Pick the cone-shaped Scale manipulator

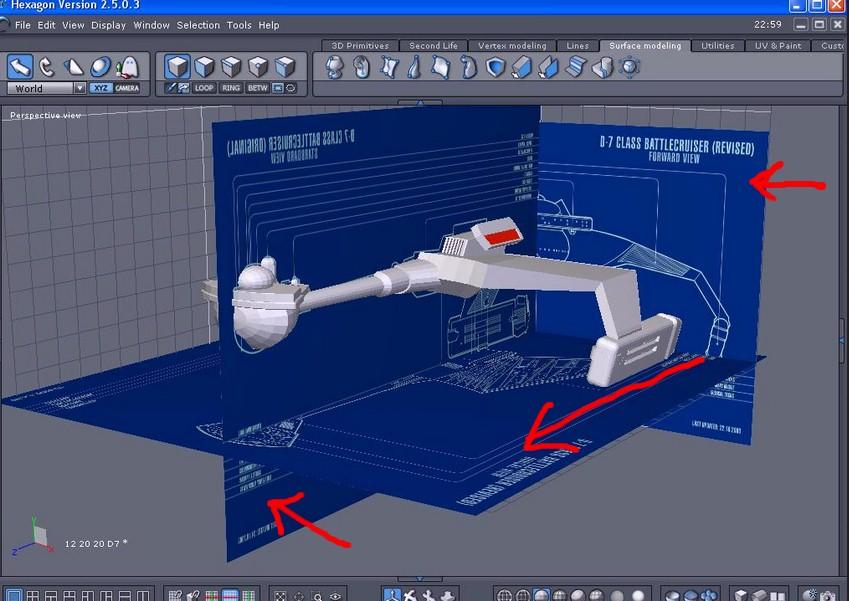point(74,67)
